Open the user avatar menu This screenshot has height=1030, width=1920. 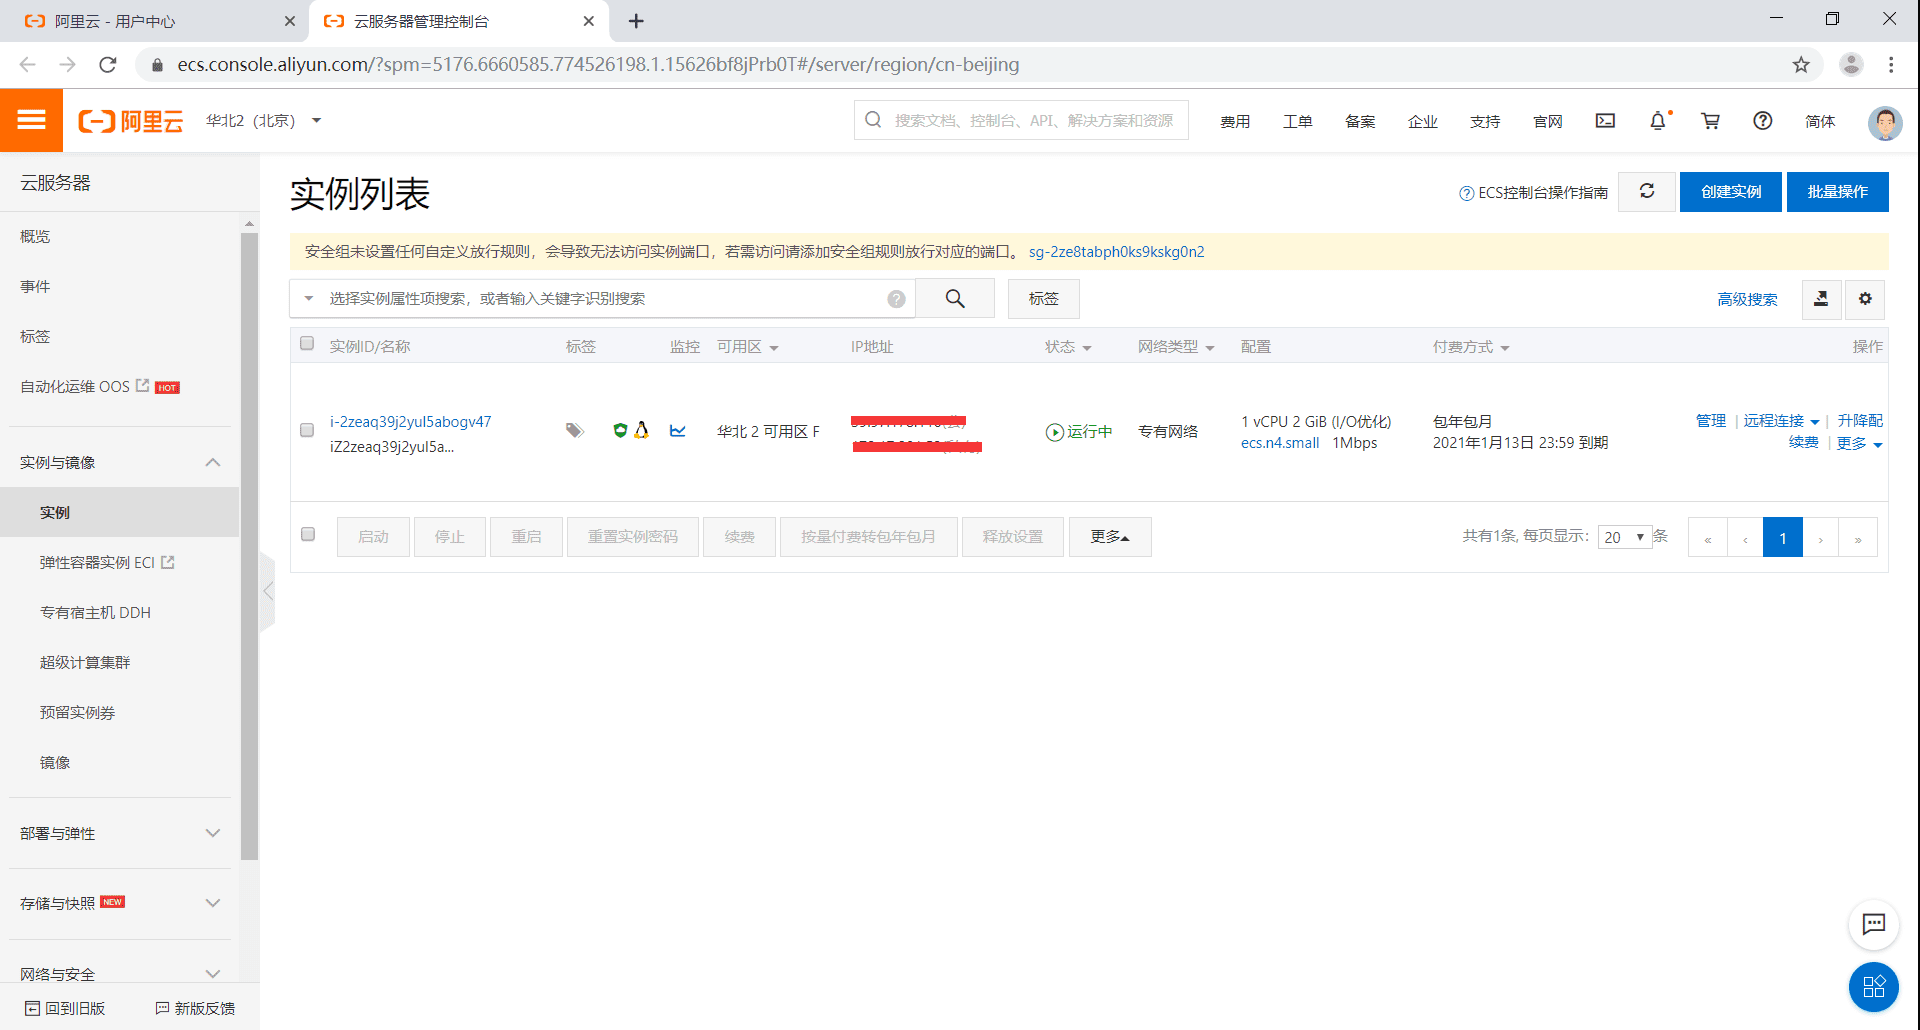point(1885,122)
